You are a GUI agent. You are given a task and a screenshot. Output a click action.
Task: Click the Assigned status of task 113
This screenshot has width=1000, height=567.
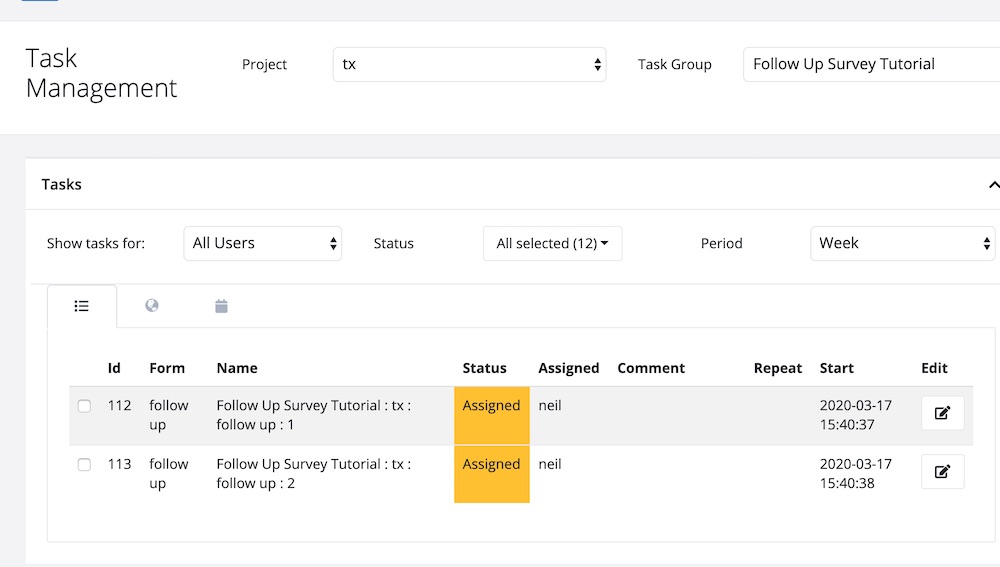coord(491,465)
